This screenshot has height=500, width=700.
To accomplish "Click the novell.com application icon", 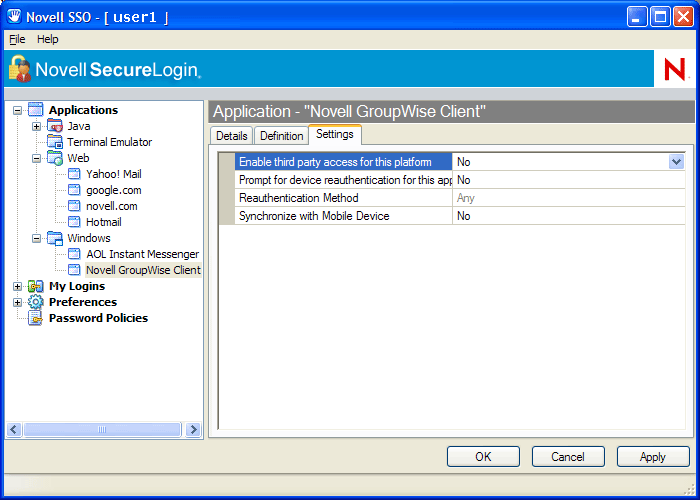I will coord(74,206).
